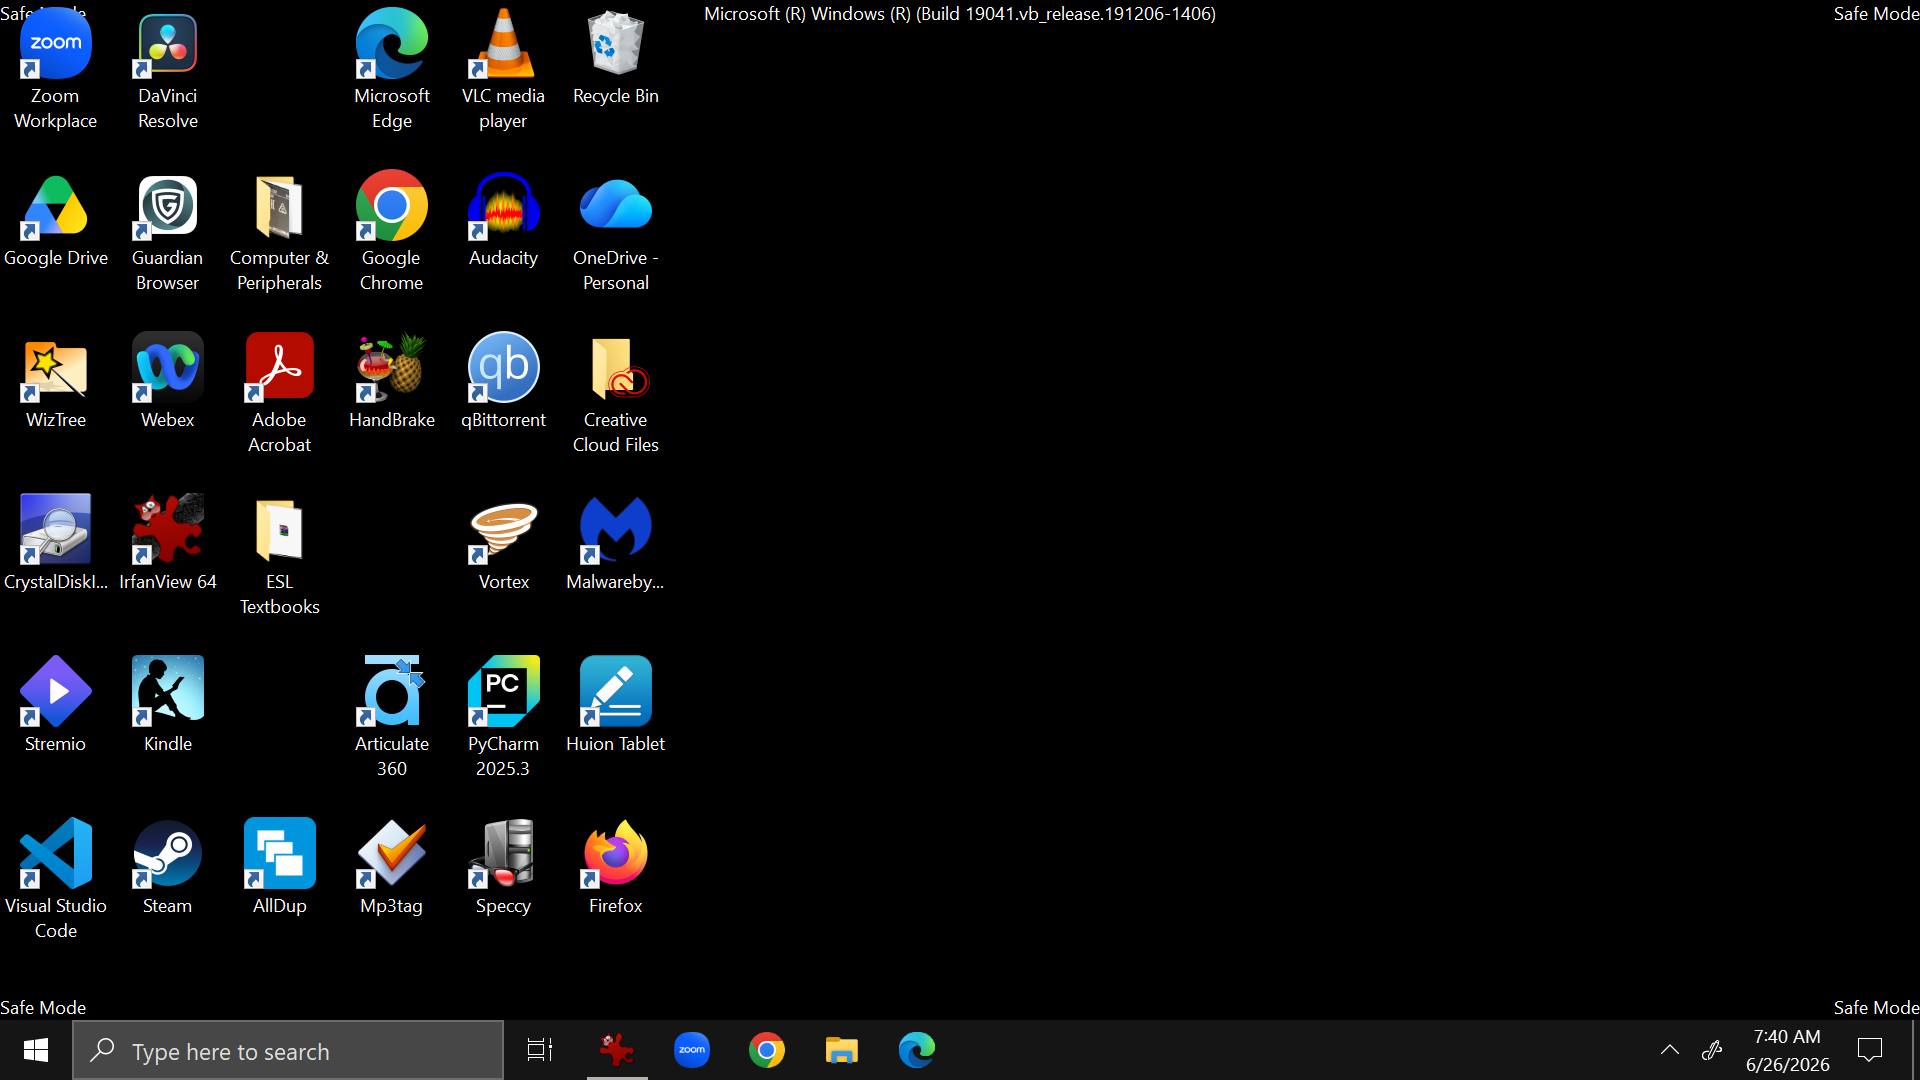Select the Visual Studio Code desktop icon
1920x1080 pixels.
tap(56, 880)
